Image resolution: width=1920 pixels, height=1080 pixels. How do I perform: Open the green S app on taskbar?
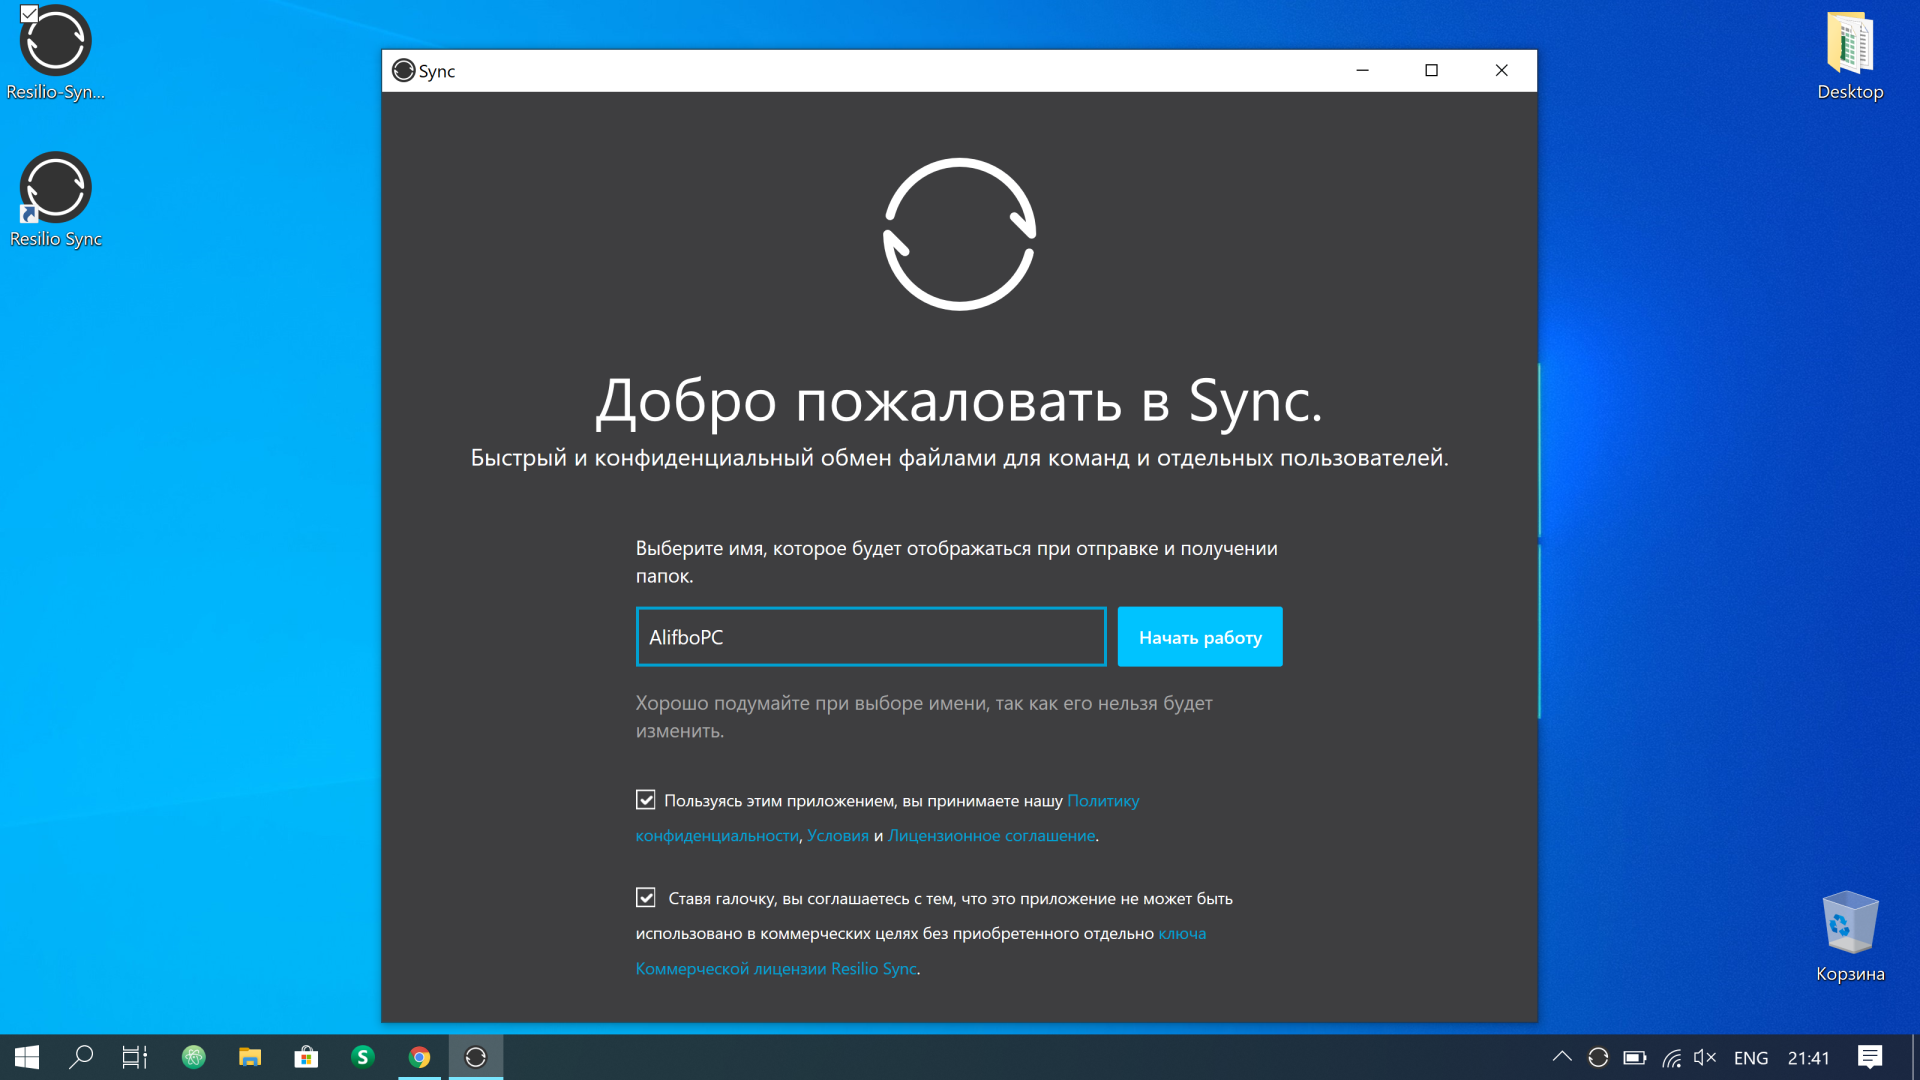coord(363,1057)
